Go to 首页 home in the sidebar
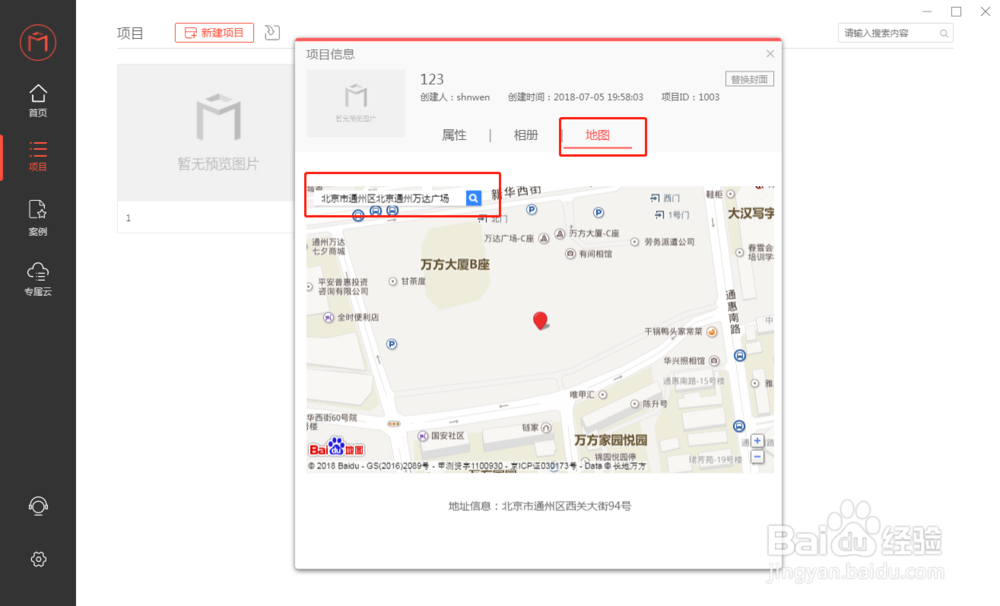The height and width of the screenshot is (606, 1000). coord(38,101)
